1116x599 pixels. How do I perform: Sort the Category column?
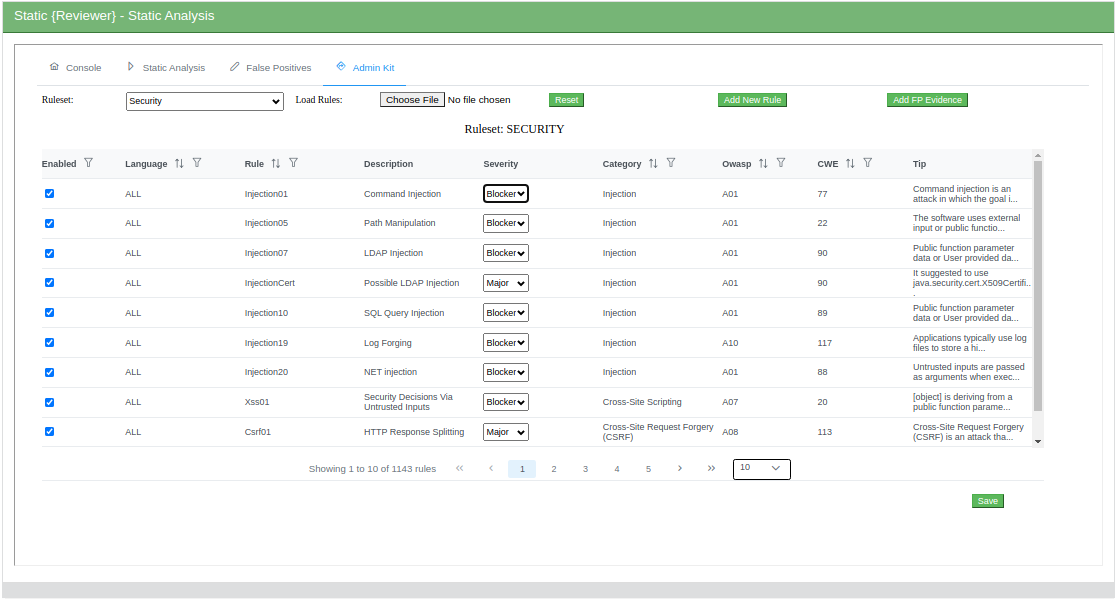(x=652, y=162)
